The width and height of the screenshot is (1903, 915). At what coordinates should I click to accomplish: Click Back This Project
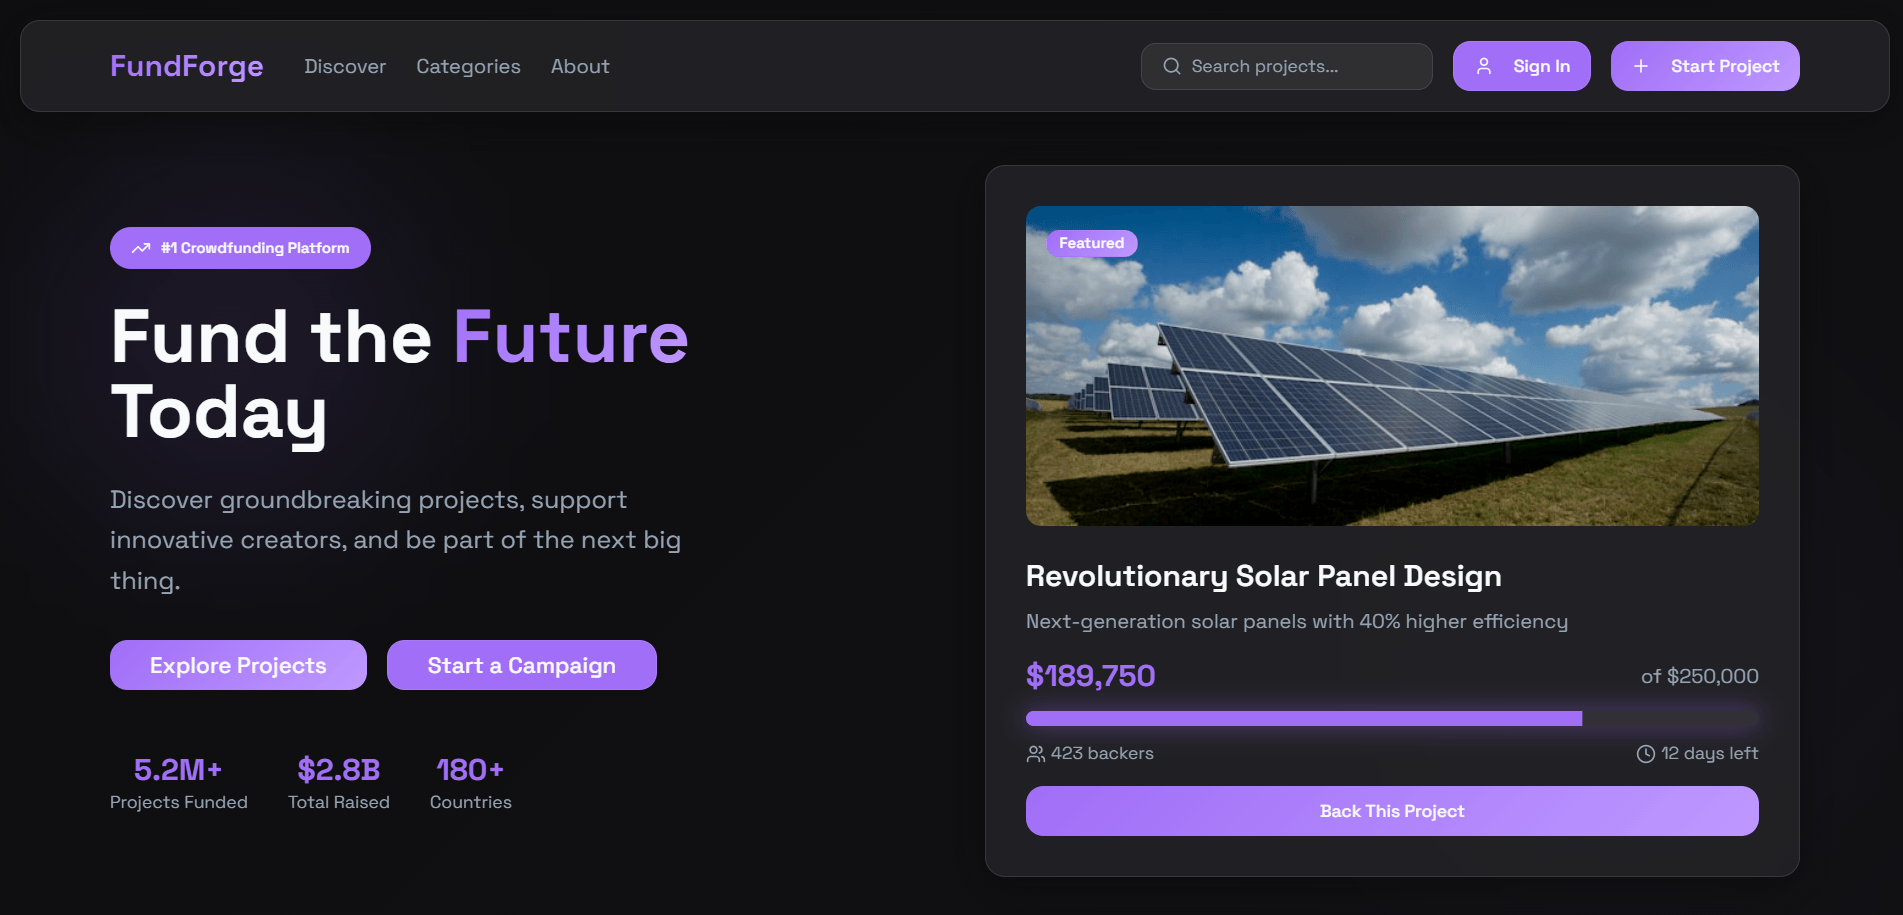click(x=1391, y=811)
